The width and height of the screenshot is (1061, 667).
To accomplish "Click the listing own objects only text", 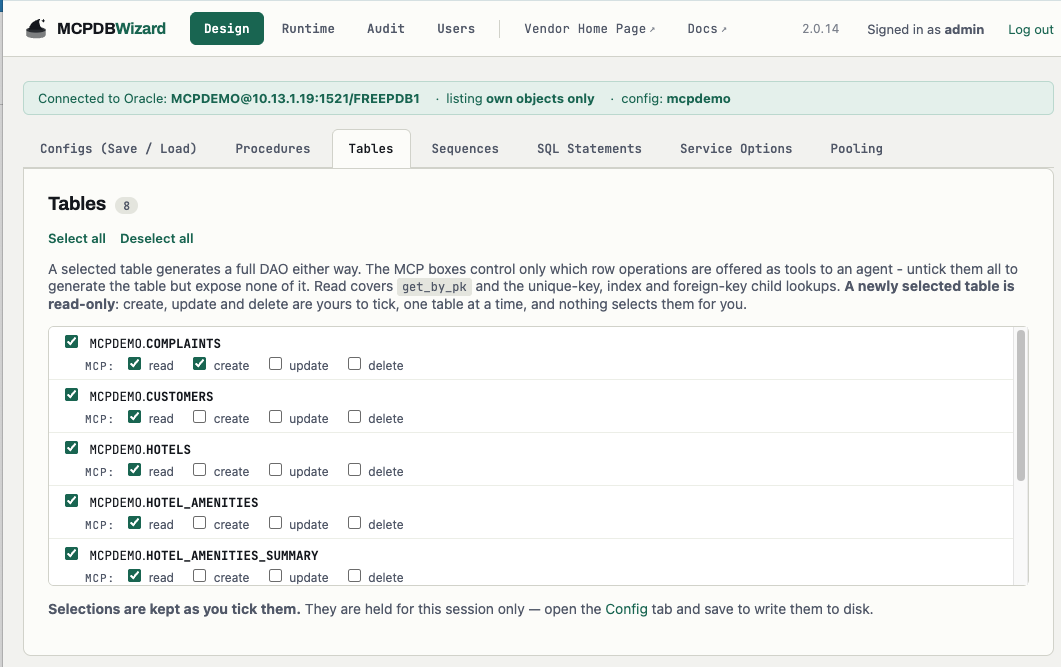I will (x=520, y=98).
